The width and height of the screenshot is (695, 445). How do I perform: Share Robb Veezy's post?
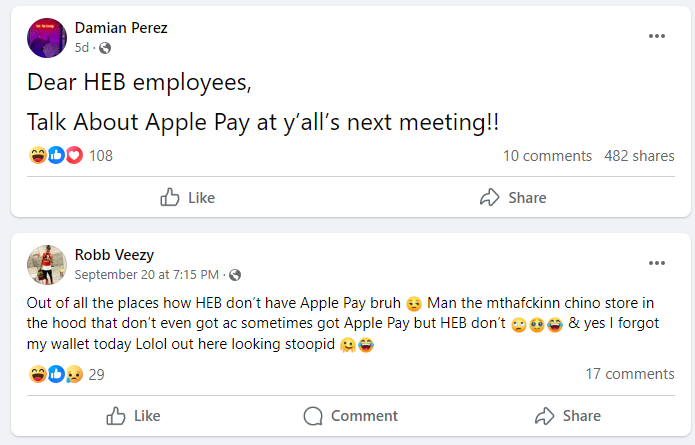click(x=567, y=416)
